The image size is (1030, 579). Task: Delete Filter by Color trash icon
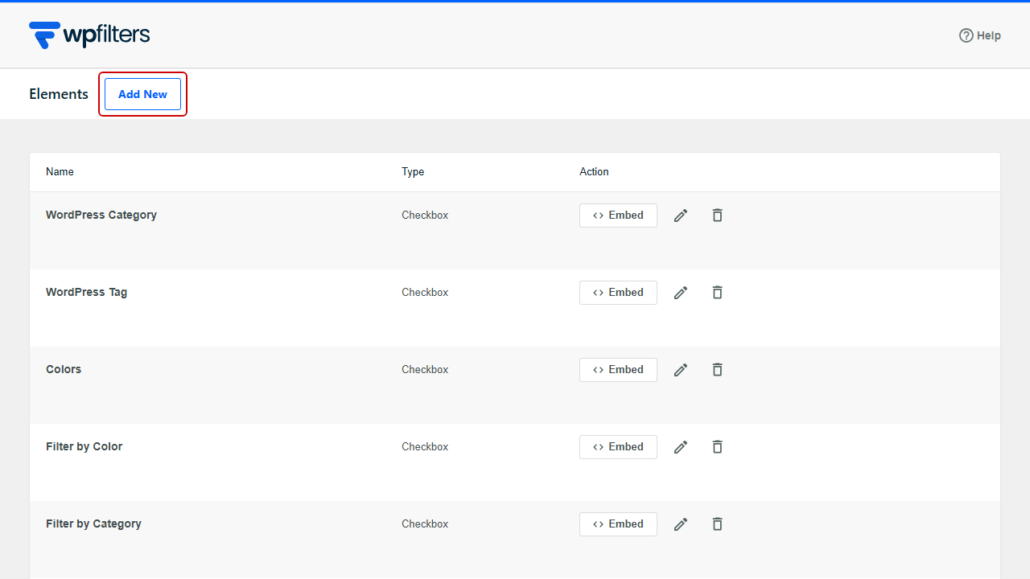[717, 446]
